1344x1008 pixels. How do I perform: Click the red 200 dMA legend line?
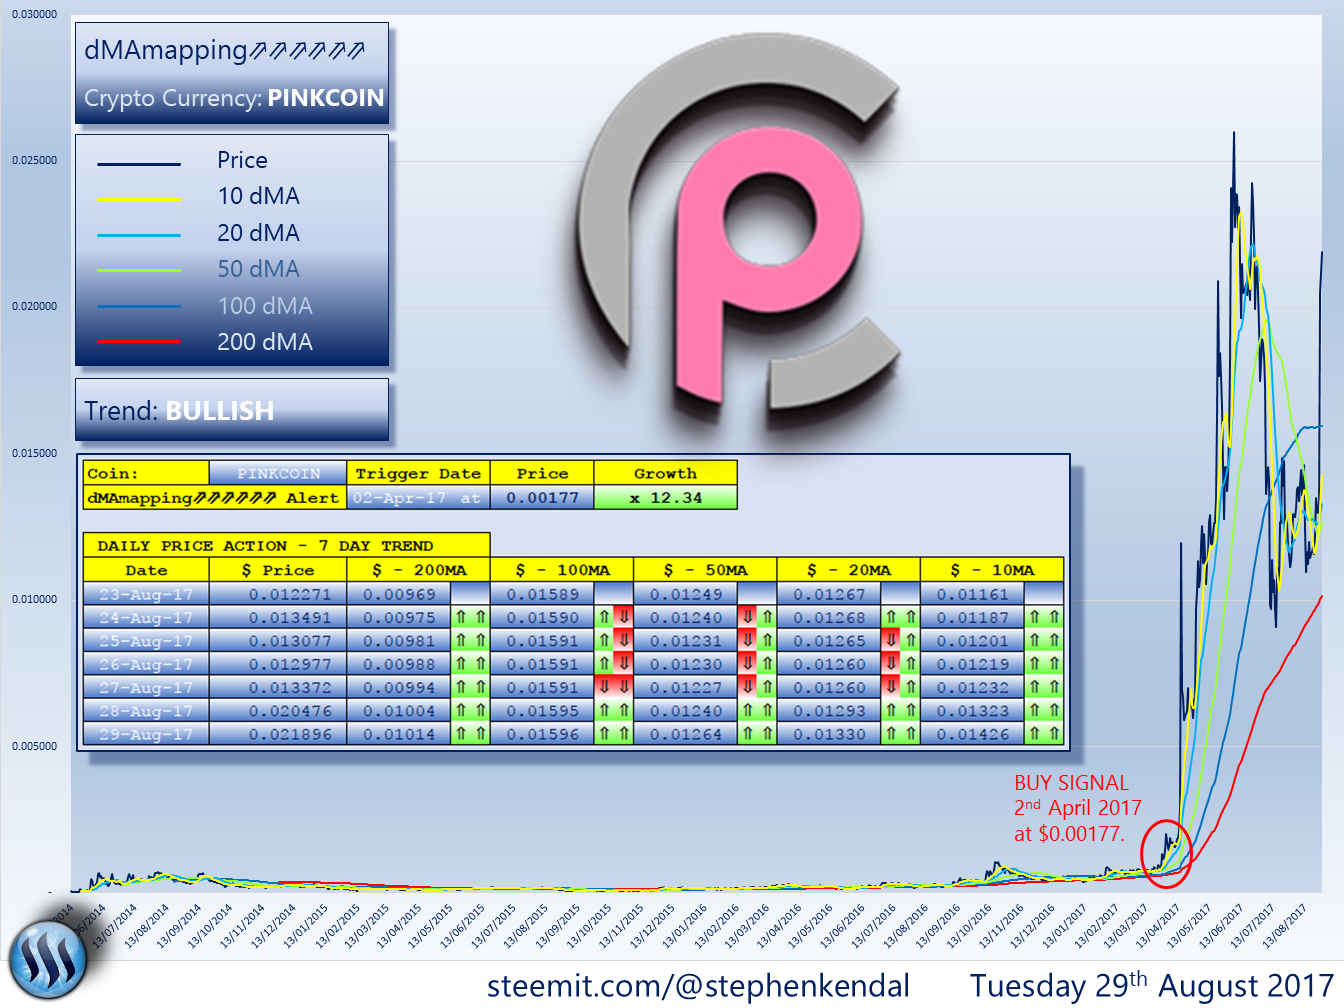[x=139, y=342]
